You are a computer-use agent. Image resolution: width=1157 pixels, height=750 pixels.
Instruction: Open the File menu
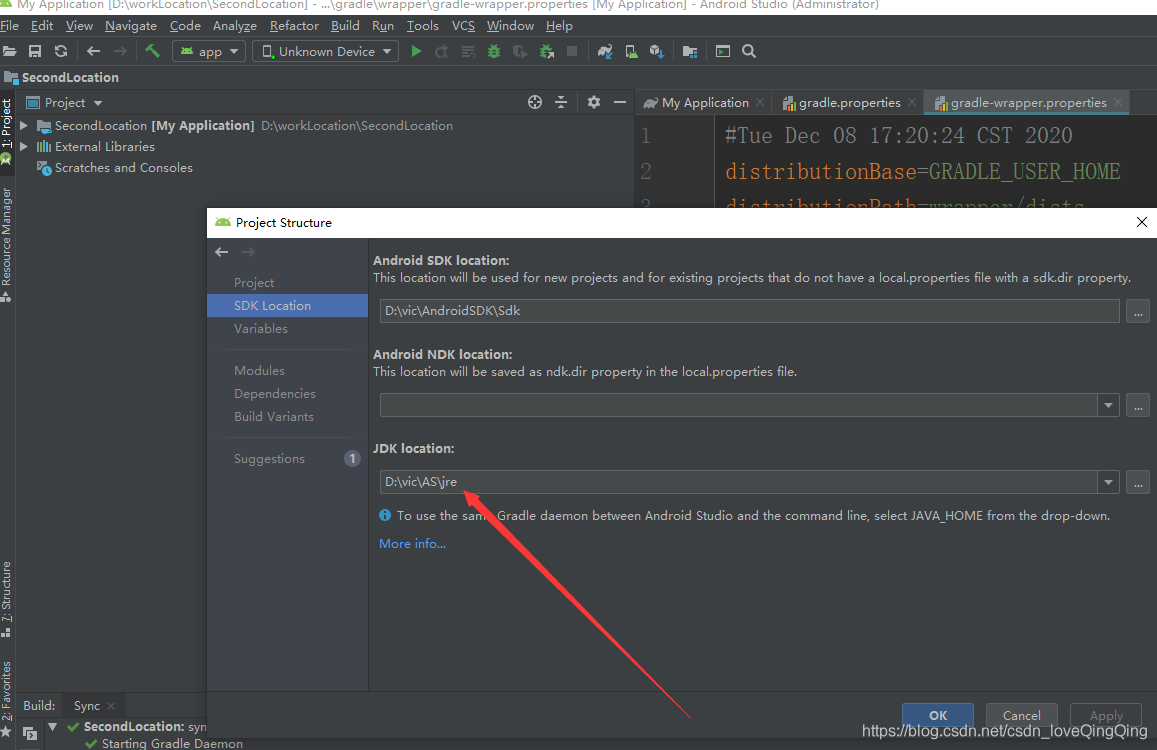[x=10, y=26]
